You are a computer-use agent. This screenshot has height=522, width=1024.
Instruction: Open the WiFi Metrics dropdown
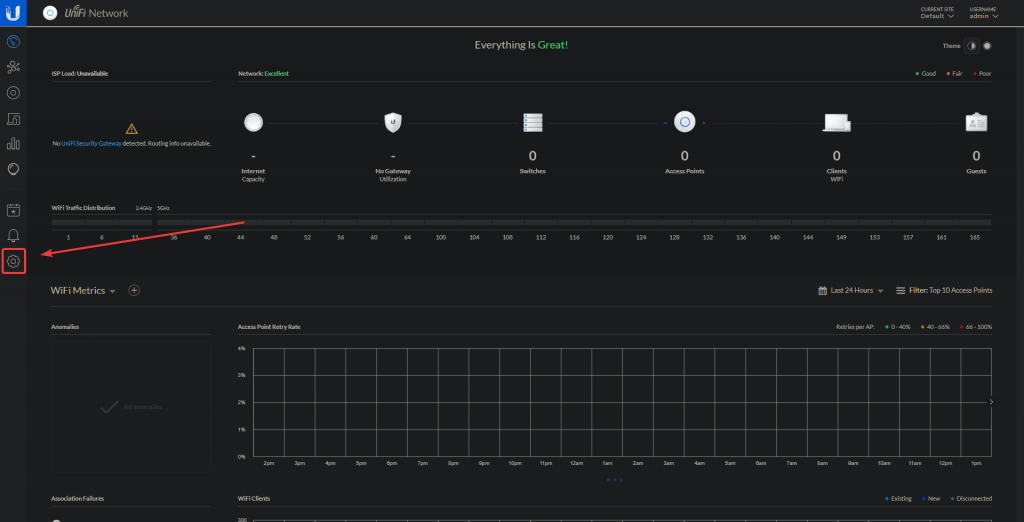84,290
